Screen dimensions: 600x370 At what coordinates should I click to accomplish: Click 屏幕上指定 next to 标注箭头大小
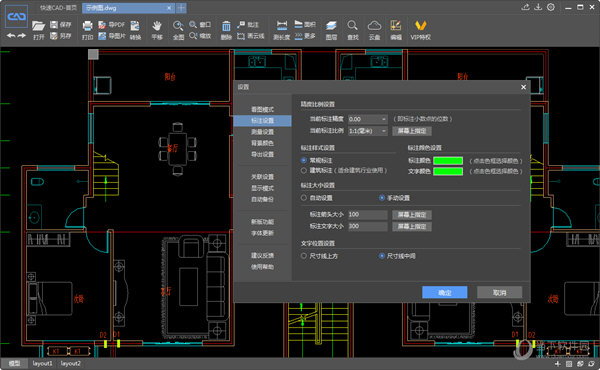pos(412,215)
